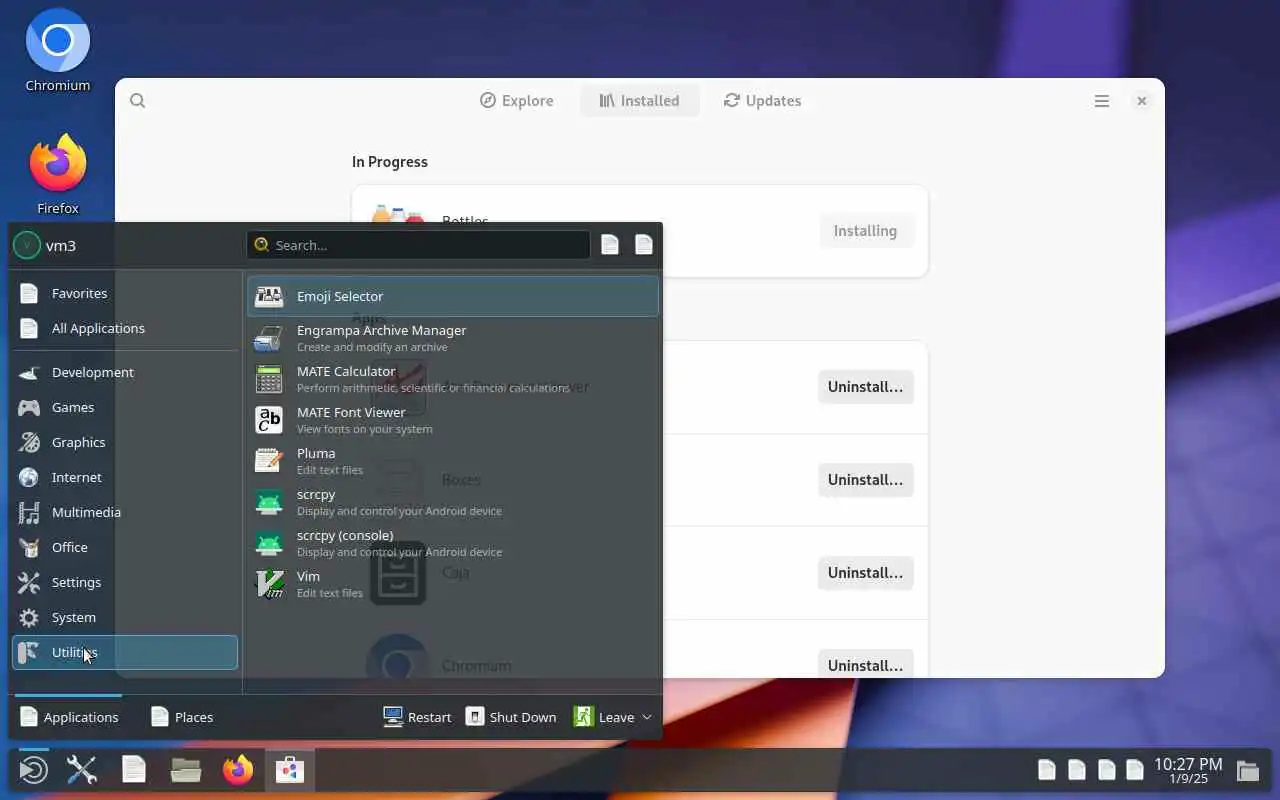The height and width of the screenshot is (800, 1280).
Task: Open hamburger menu in Software window
Action: coord(1101,101)
